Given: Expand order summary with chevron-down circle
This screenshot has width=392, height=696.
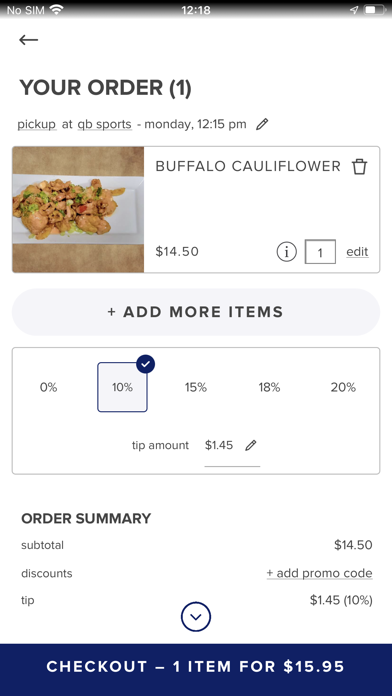Looking at the screenshot, I should [x=196, y=617].
